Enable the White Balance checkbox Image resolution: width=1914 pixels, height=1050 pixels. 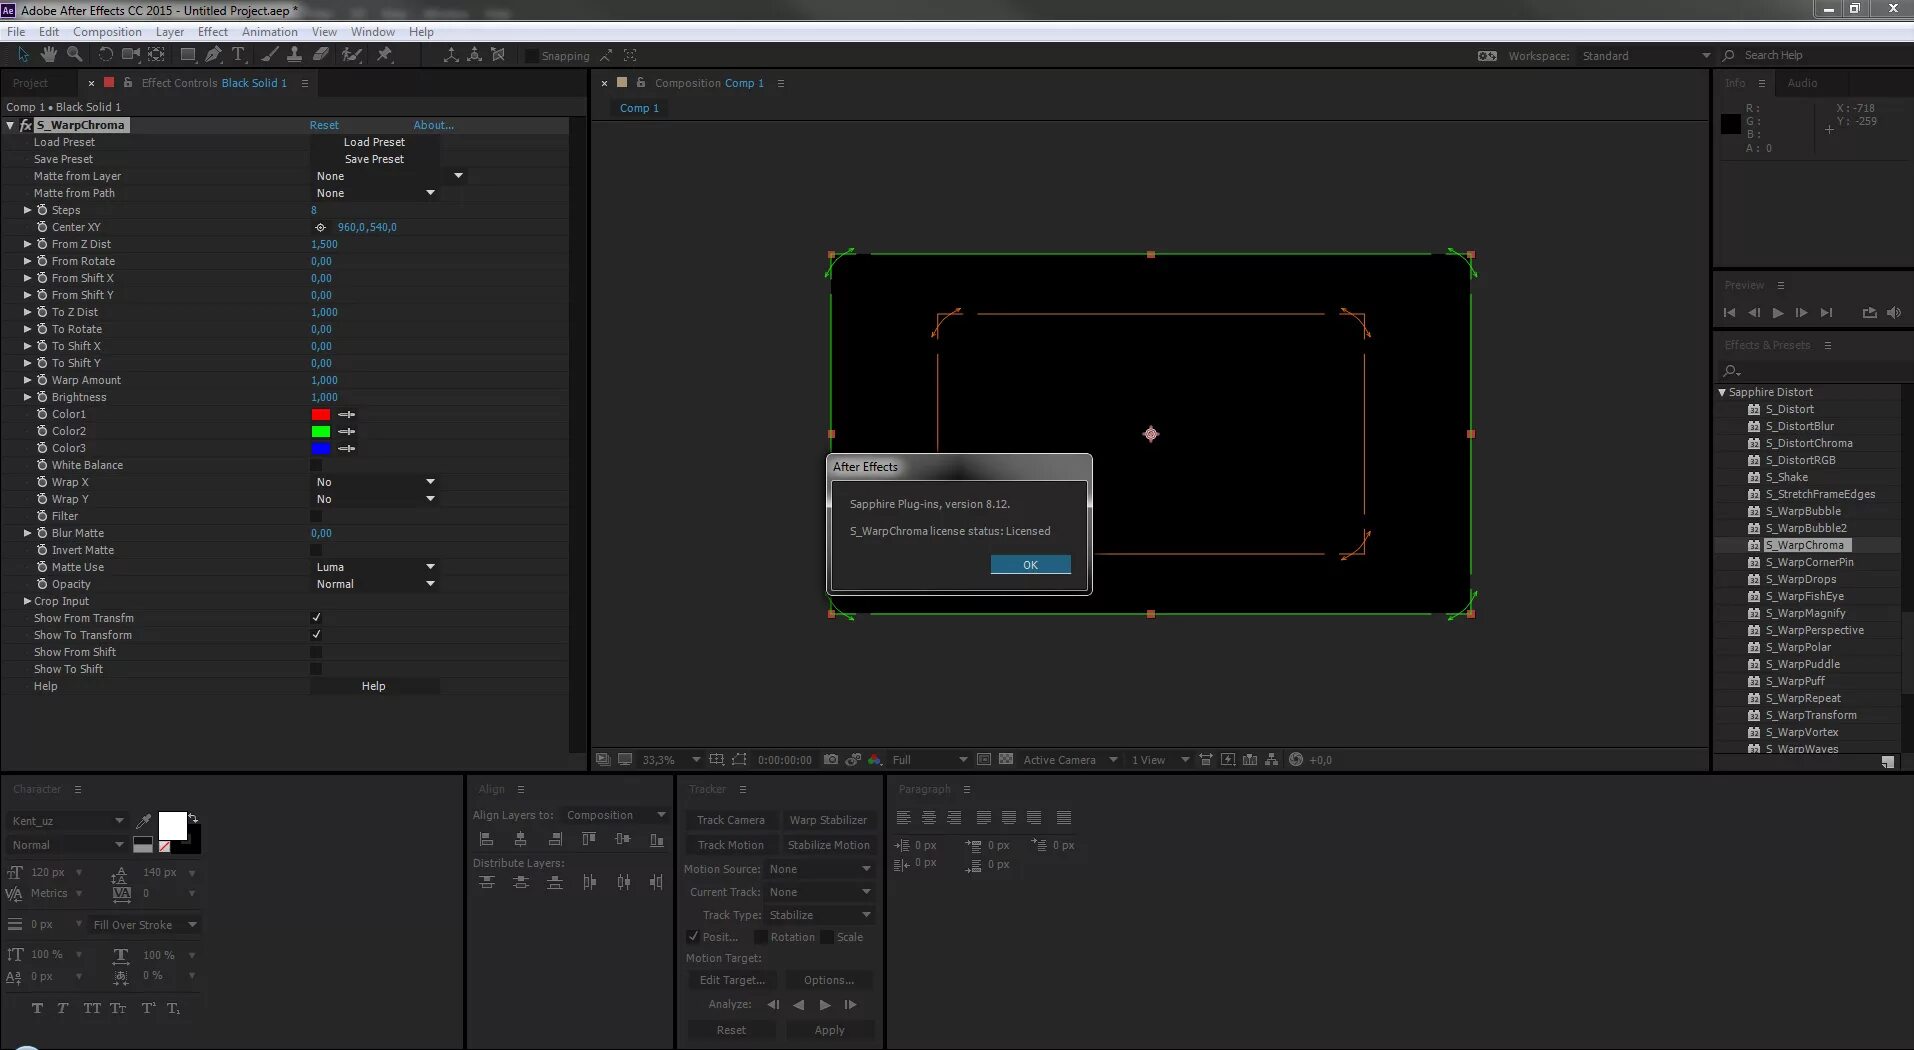(x=316, y=465)
